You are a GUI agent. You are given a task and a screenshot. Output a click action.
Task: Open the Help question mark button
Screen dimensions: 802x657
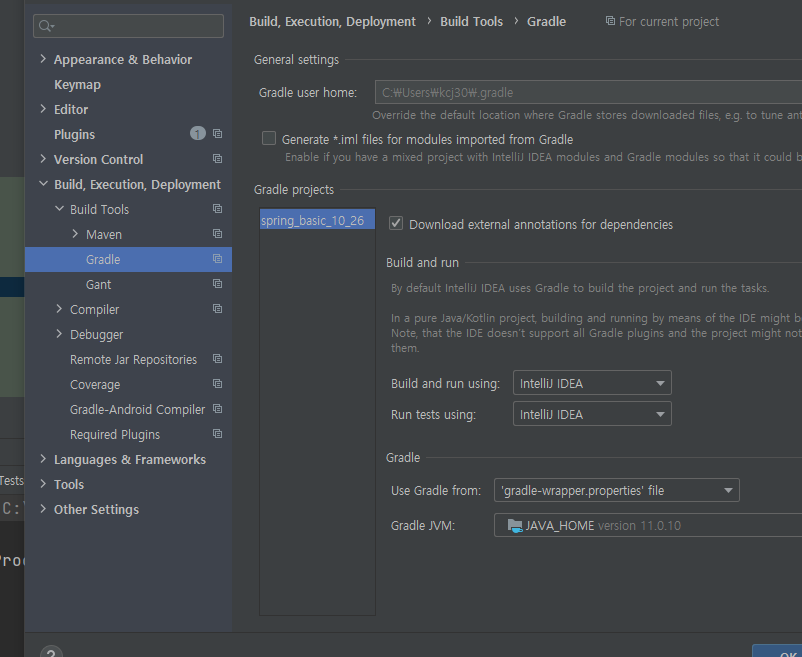51,652
